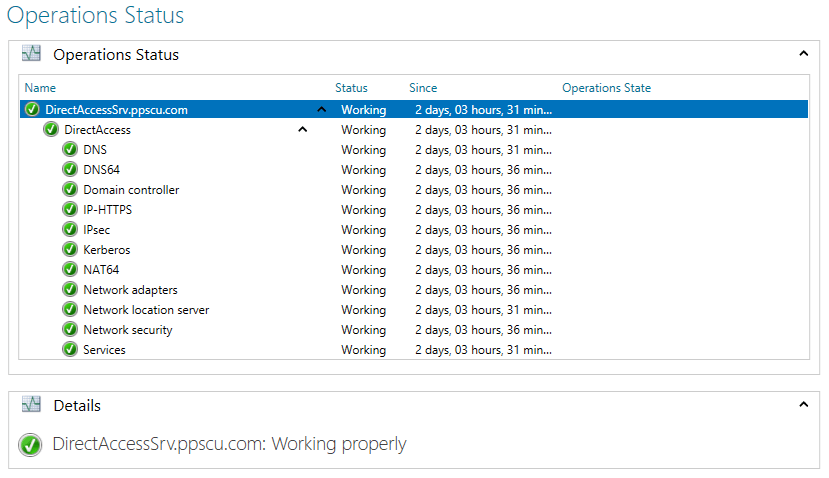
Task: Click Working status in the Kerberos row
Action: click(364, 250)
